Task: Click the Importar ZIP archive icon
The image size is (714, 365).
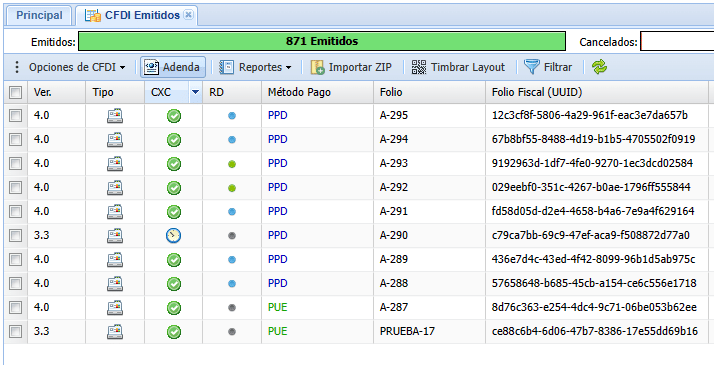Action: tap(317, 67)
